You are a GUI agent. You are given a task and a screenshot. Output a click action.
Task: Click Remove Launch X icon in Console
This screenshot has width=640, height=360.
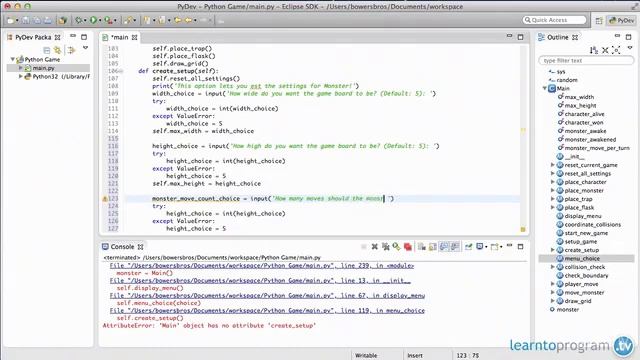374,247
